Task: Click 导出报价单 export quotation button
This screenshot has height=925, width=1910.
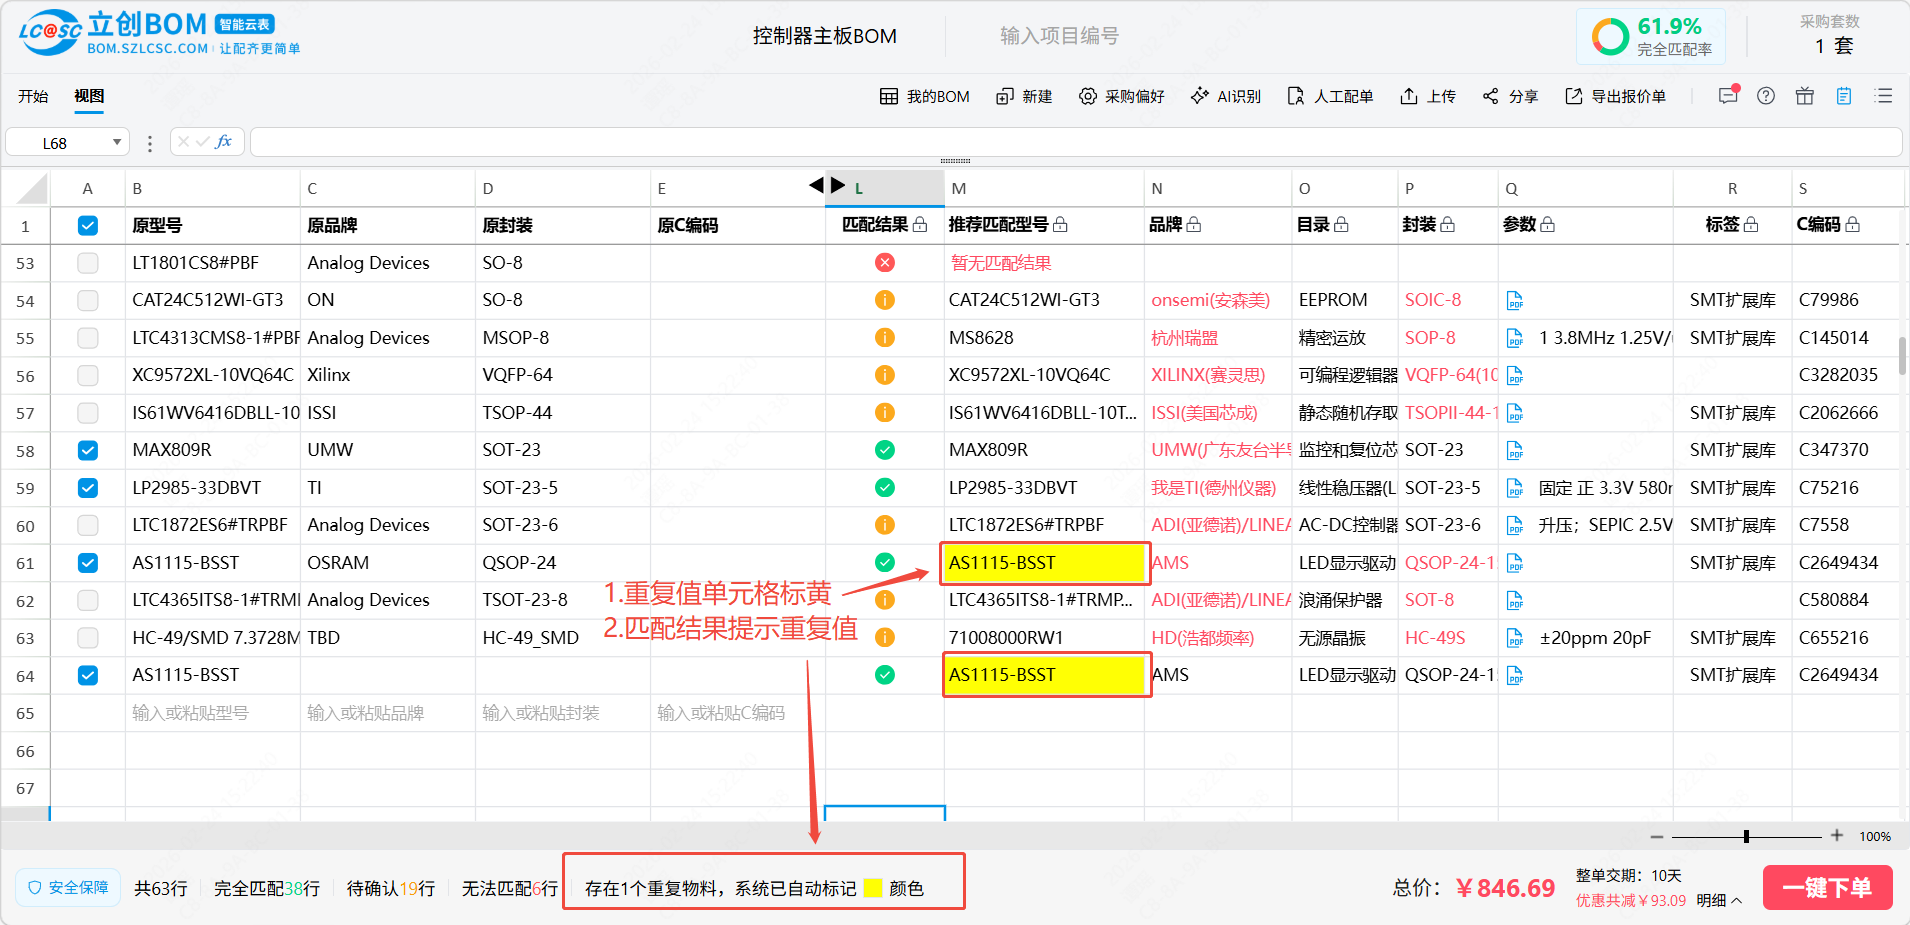Action: tap(1616, 96)
